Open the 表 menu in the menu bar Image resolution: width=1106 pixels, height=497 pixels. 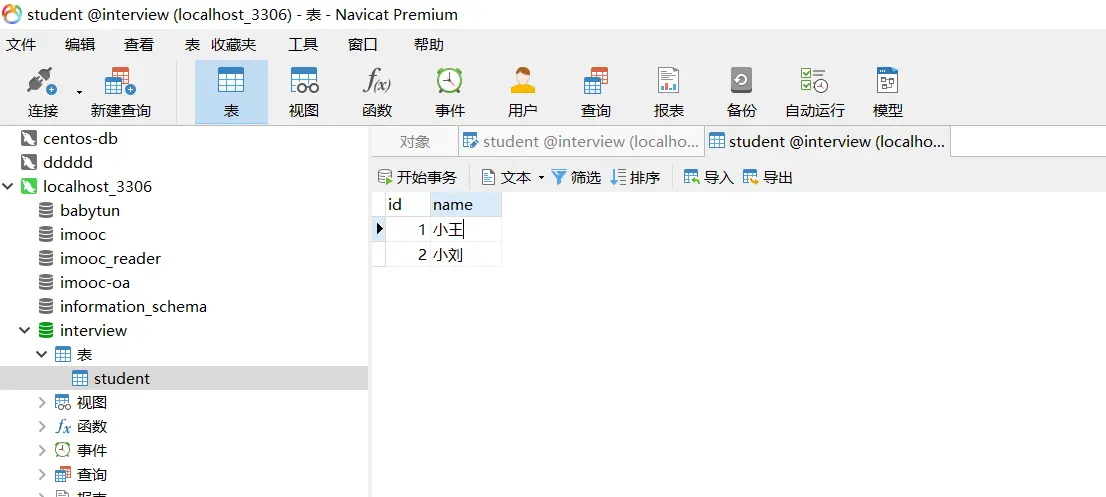pyautogui.click(x=193, y=44)
